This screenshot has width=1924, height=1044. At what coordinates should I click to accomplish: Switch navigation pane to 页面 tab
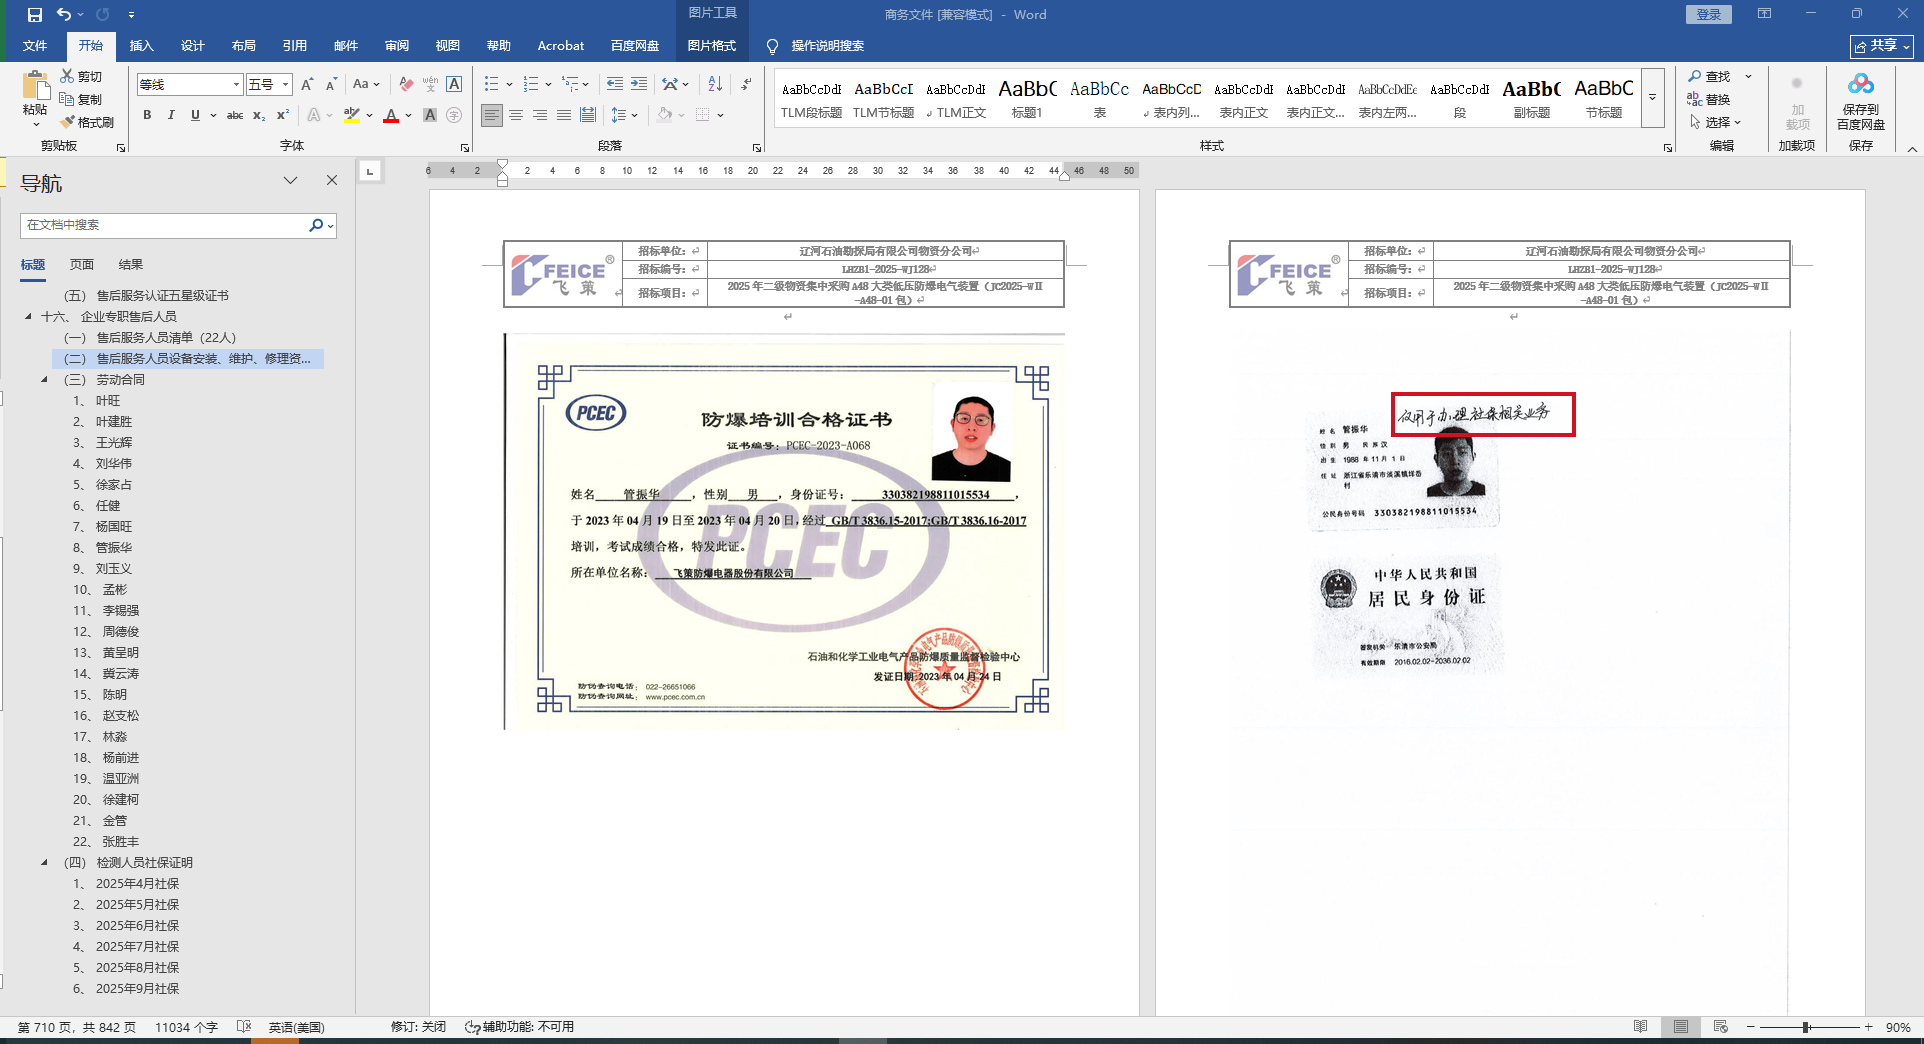[82, 265]
